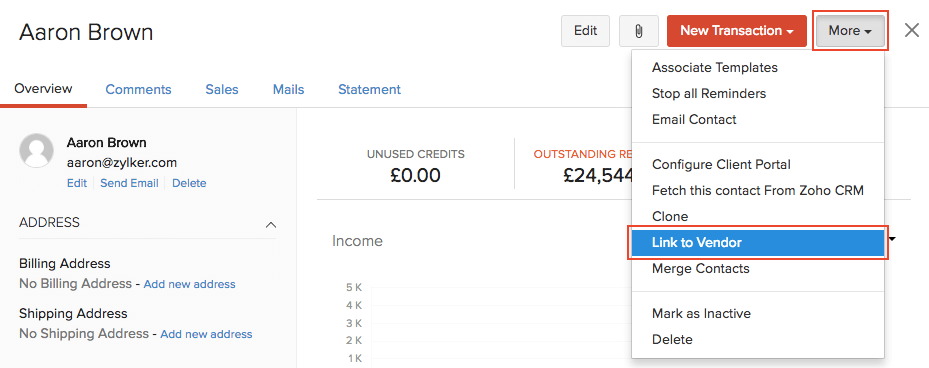The height and width of the screenshot is (368, 929).
Task: Click Delete link under contact email
Action: click(189, 183)
